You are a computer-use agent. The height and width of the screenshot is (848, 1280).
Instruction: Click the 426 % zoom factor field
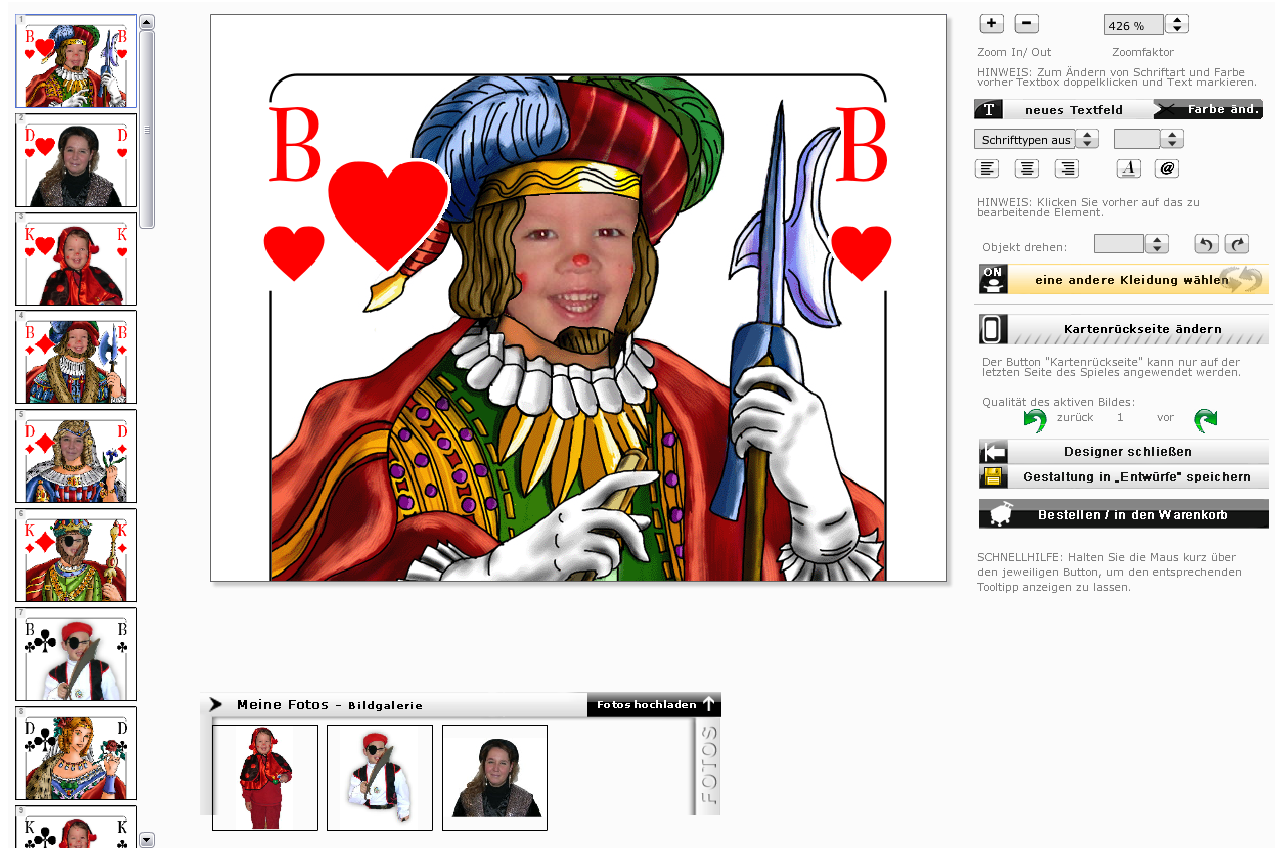pyautogui.click(x=1134, y=25)
